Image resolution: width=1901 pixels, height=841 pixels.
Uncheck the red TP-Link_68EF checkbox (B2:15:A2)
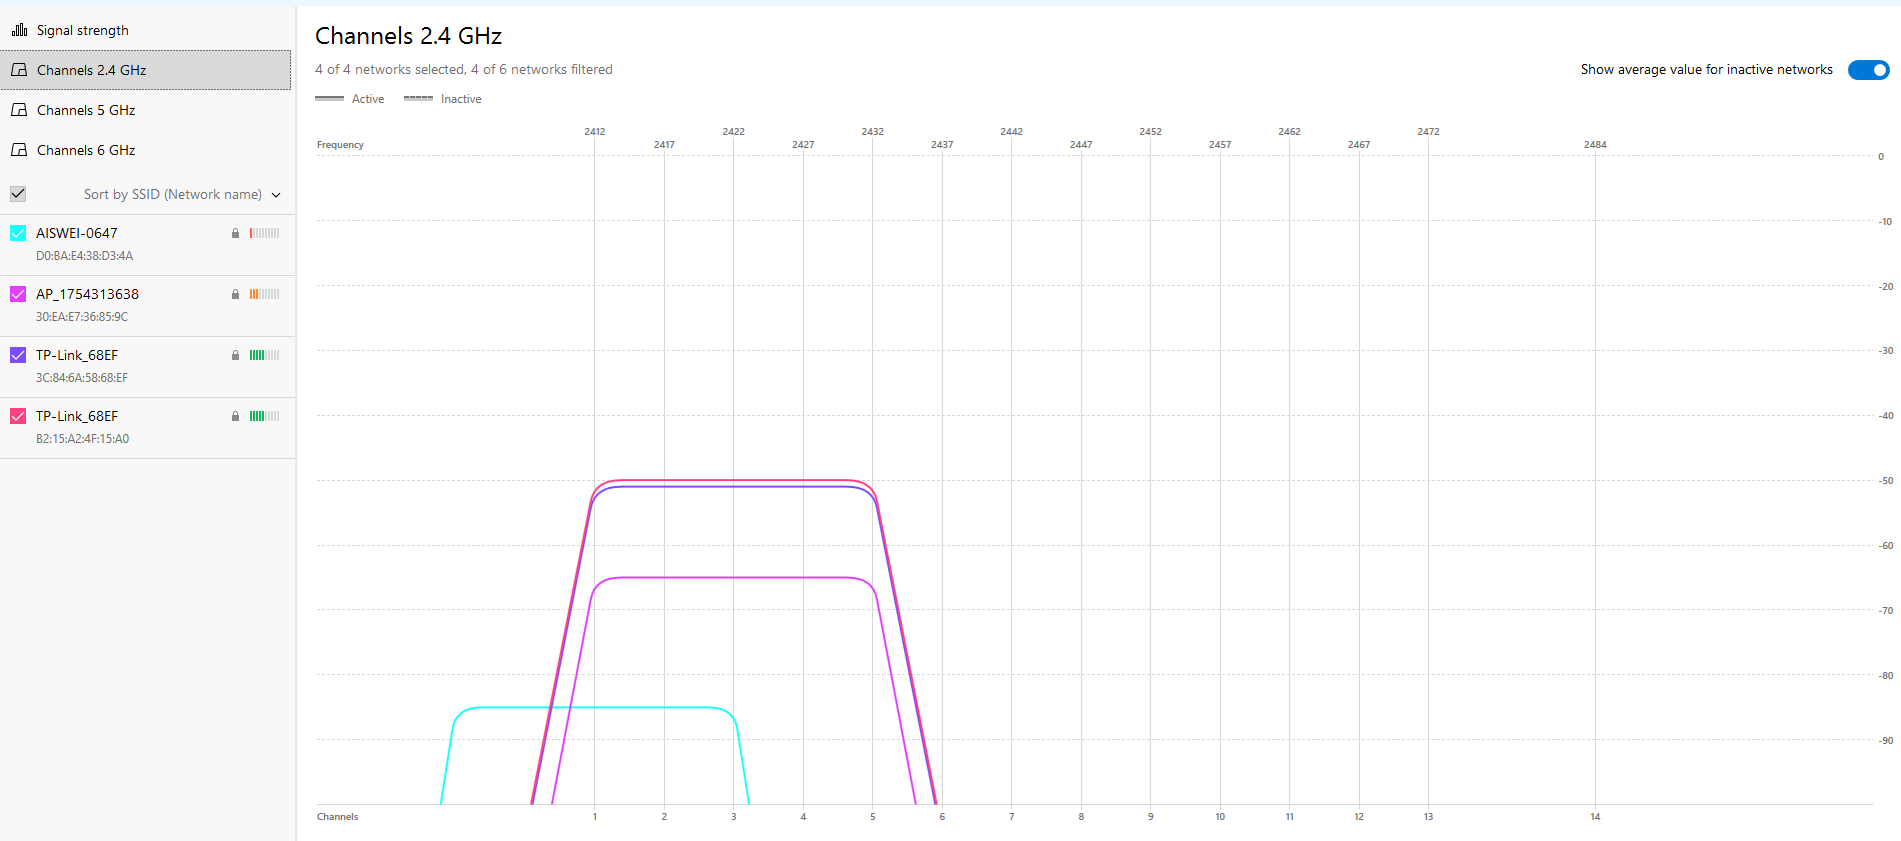tap(18, 416)
